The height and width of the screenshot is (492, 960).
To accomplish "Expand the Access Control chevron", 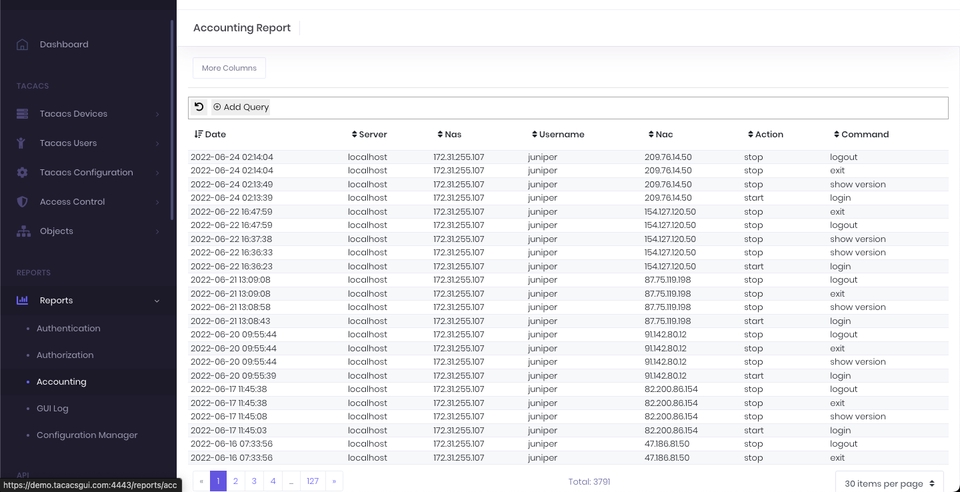I will click(157, 202).
